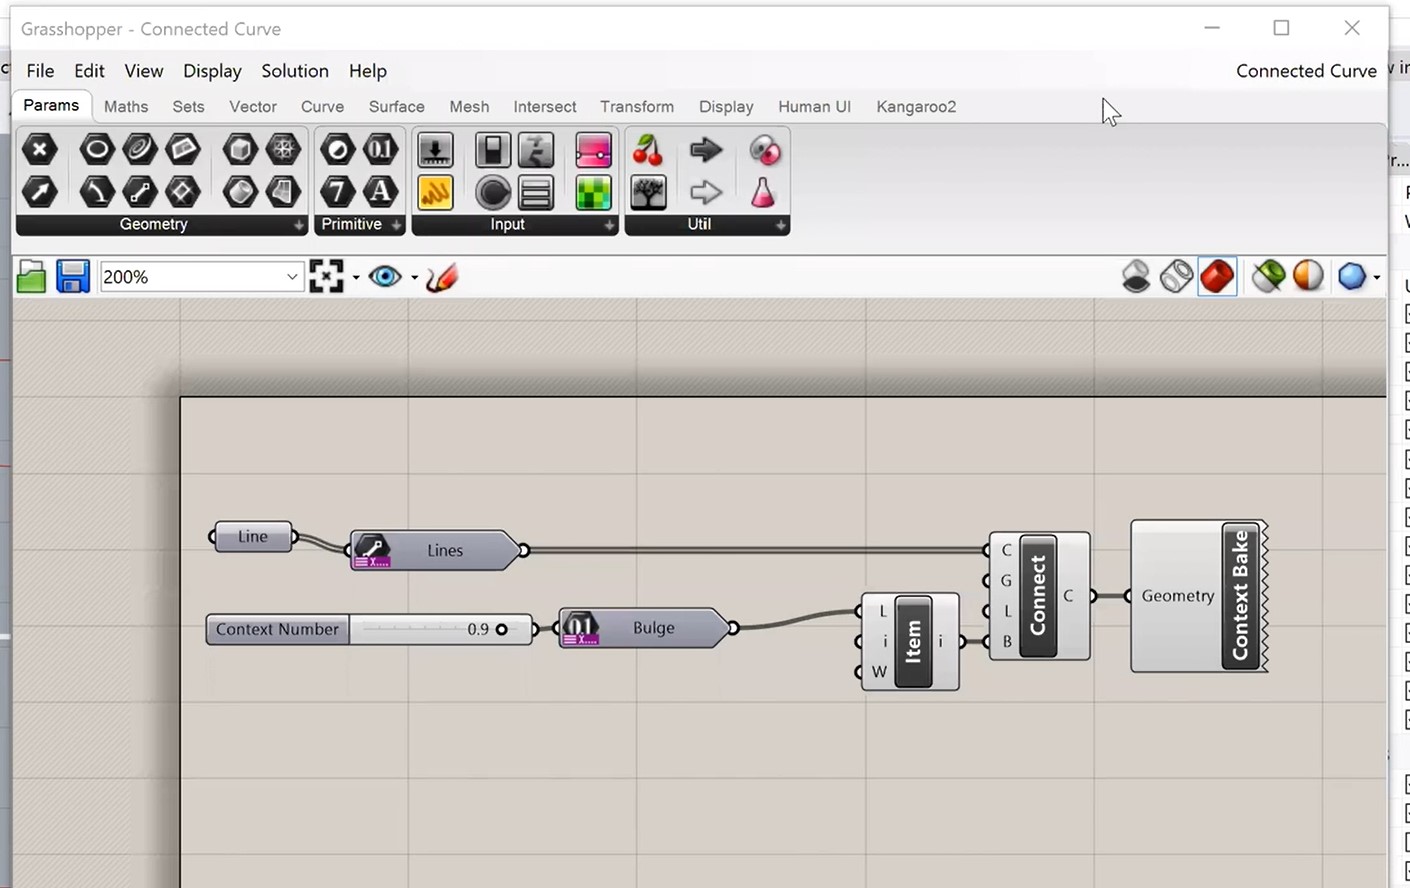This screenshot has width=1410, height=888.
Task: Click the Connected Curve document name button
Action: [1306, 71]
